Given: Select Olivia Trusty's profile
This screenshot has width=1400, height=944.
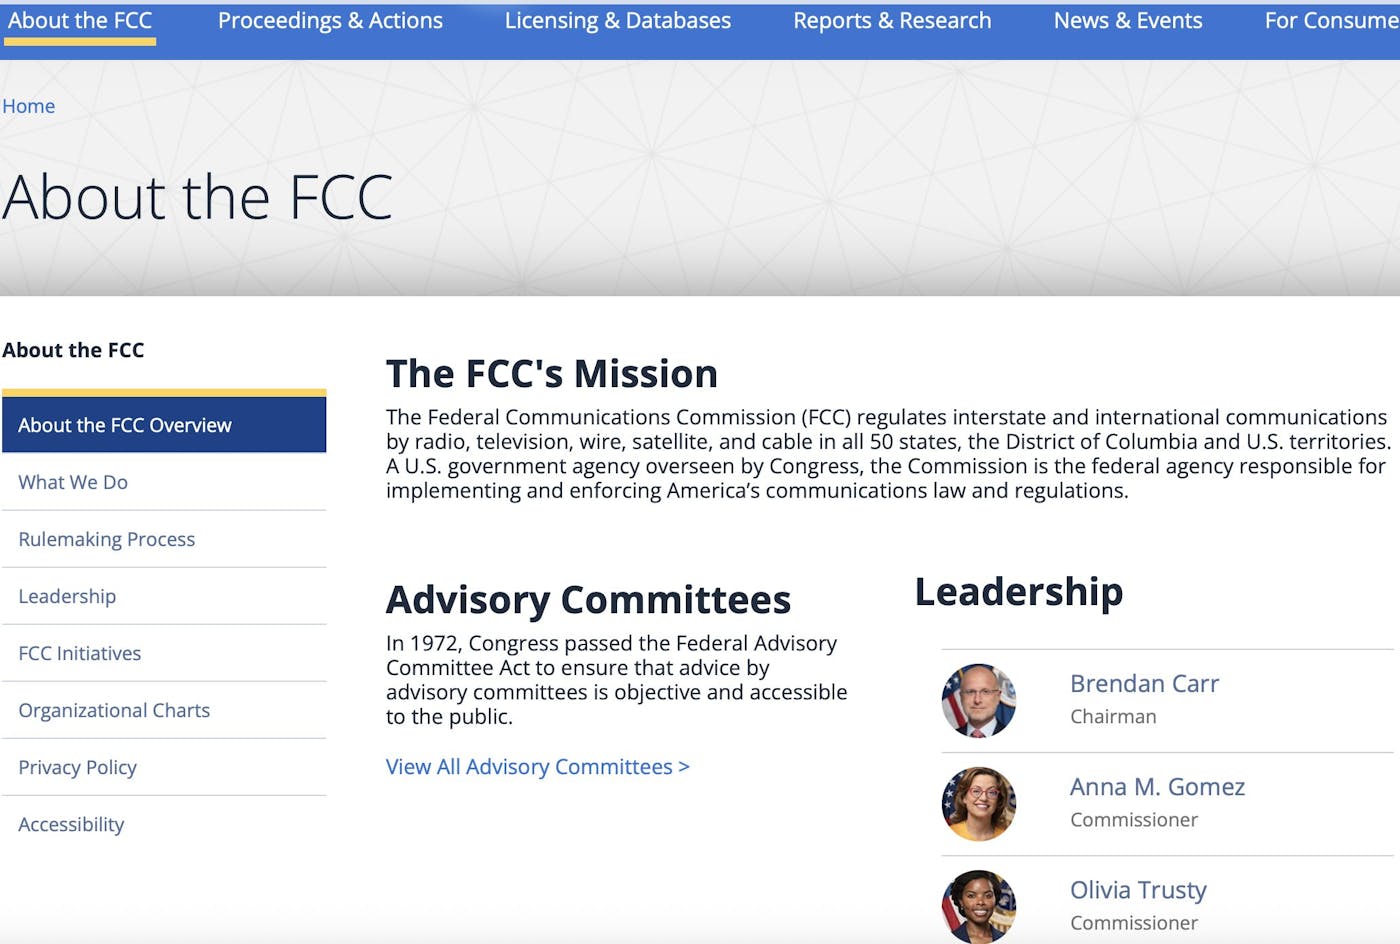Looking at the screenshot, I should [1138, 890].
